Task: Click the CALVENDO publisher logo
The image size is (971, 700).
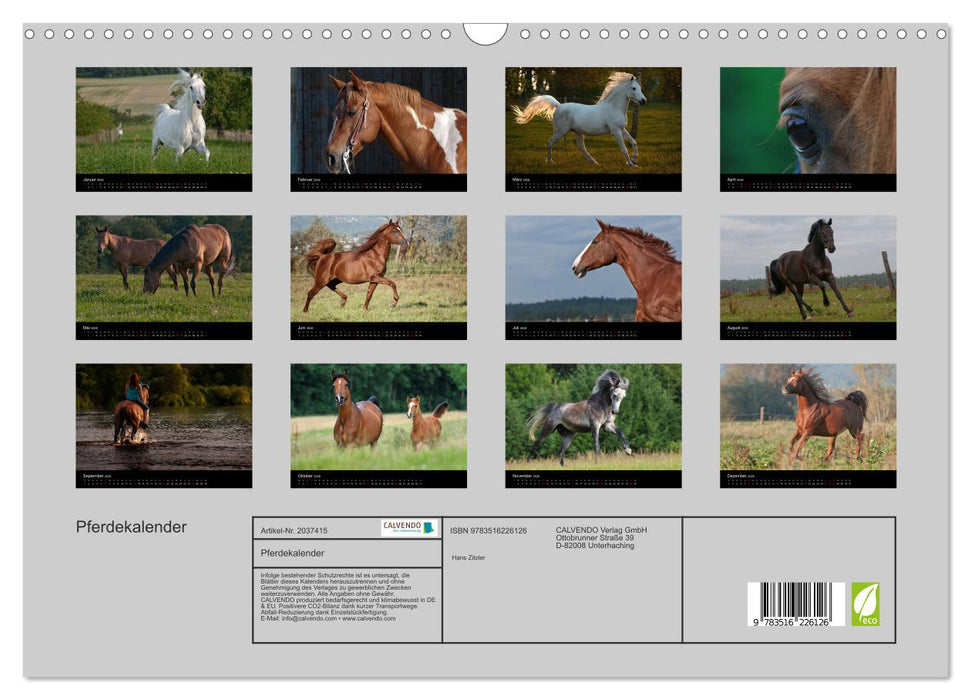Action: tap(409, 528)
